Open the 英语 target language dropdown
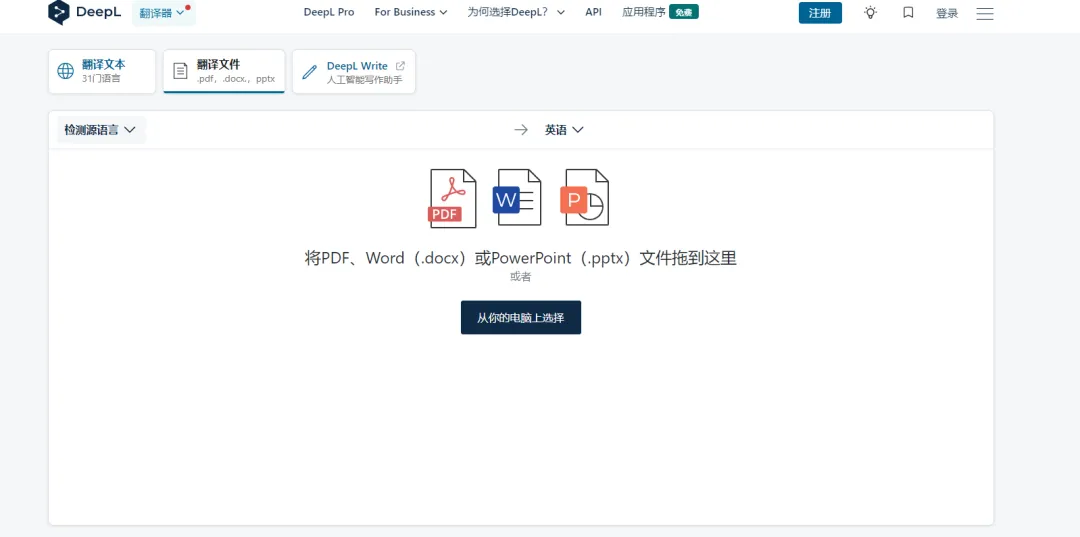 pos(564,129)
